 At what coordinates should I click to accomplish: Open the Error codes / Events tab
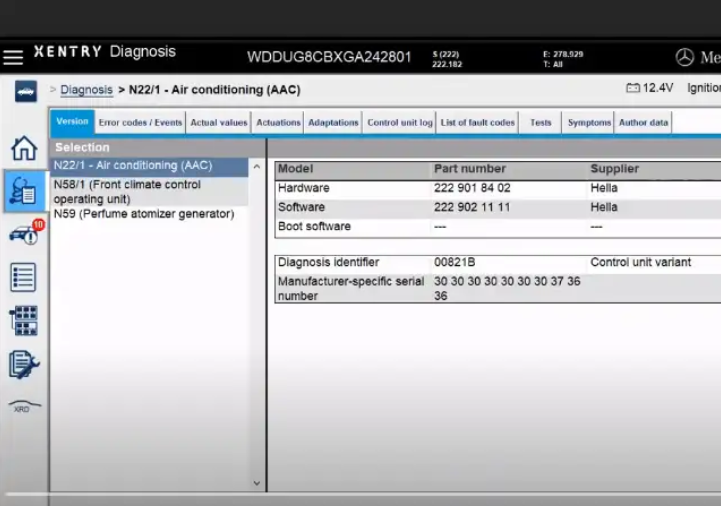140,123
